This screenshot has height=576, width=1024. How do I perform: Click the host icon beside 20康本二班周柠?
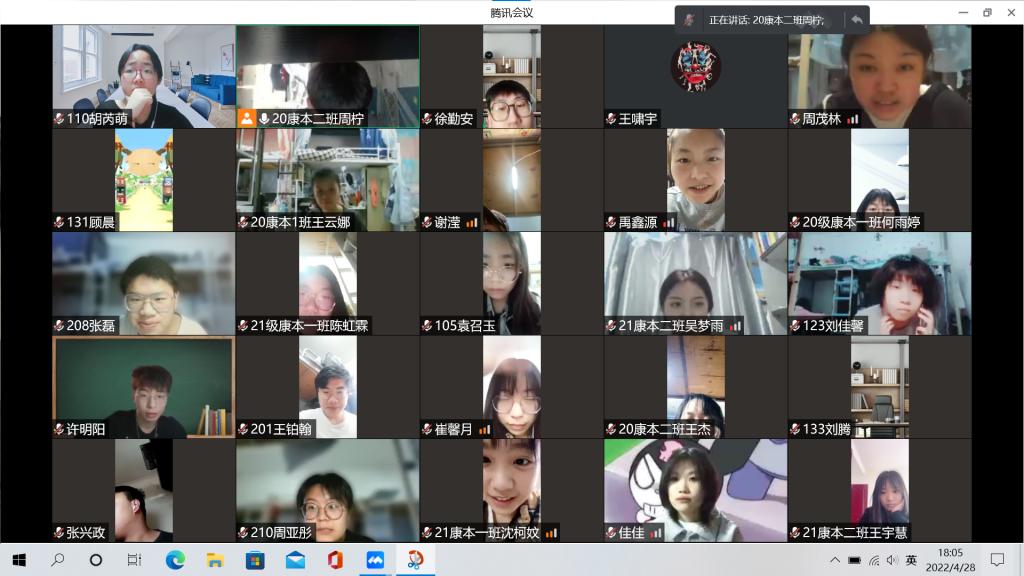point(246,118)
